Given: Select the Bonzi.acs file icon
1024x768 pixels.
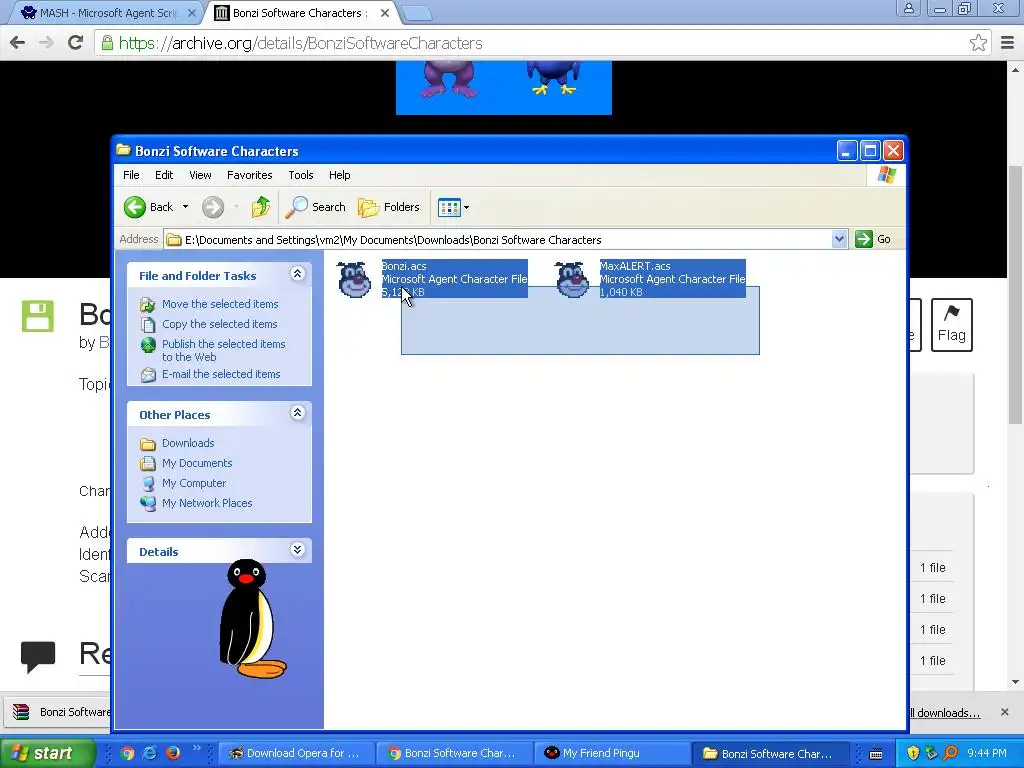Looking at the screenshot, I should [355, 280].
